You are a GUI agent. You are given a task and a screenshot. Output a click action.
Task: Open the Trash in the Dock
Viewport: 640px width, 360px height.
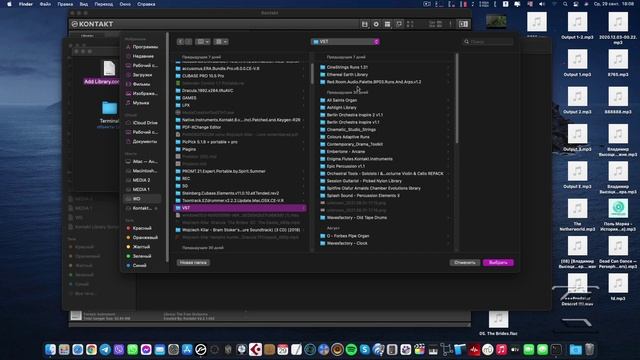click(x=589, y=350)
